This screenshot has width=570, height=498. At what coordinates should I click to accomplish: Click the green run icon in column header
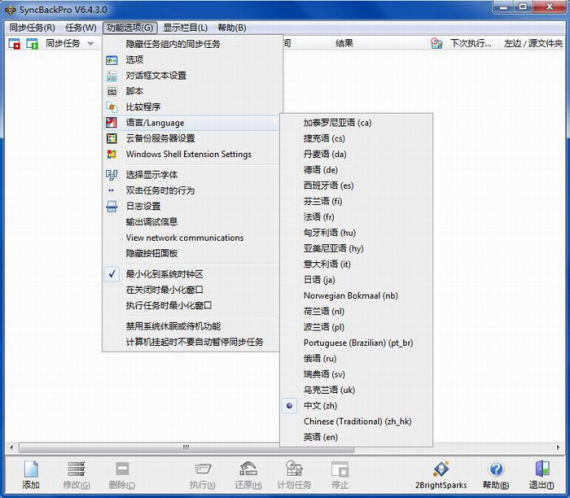tap(32, 44)
